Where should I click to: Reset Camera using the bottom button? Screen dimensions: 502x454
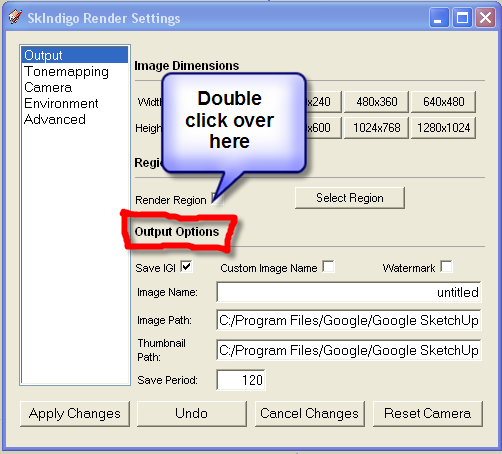coord(428,414)
